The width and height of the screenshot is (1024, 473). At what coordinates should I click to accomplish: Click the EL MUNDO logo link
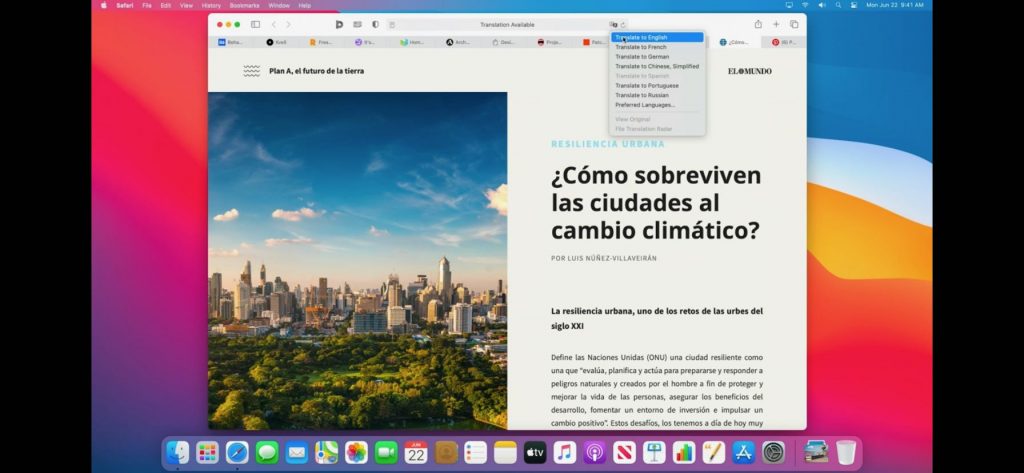pyautogui.click(x=750, y=71)
